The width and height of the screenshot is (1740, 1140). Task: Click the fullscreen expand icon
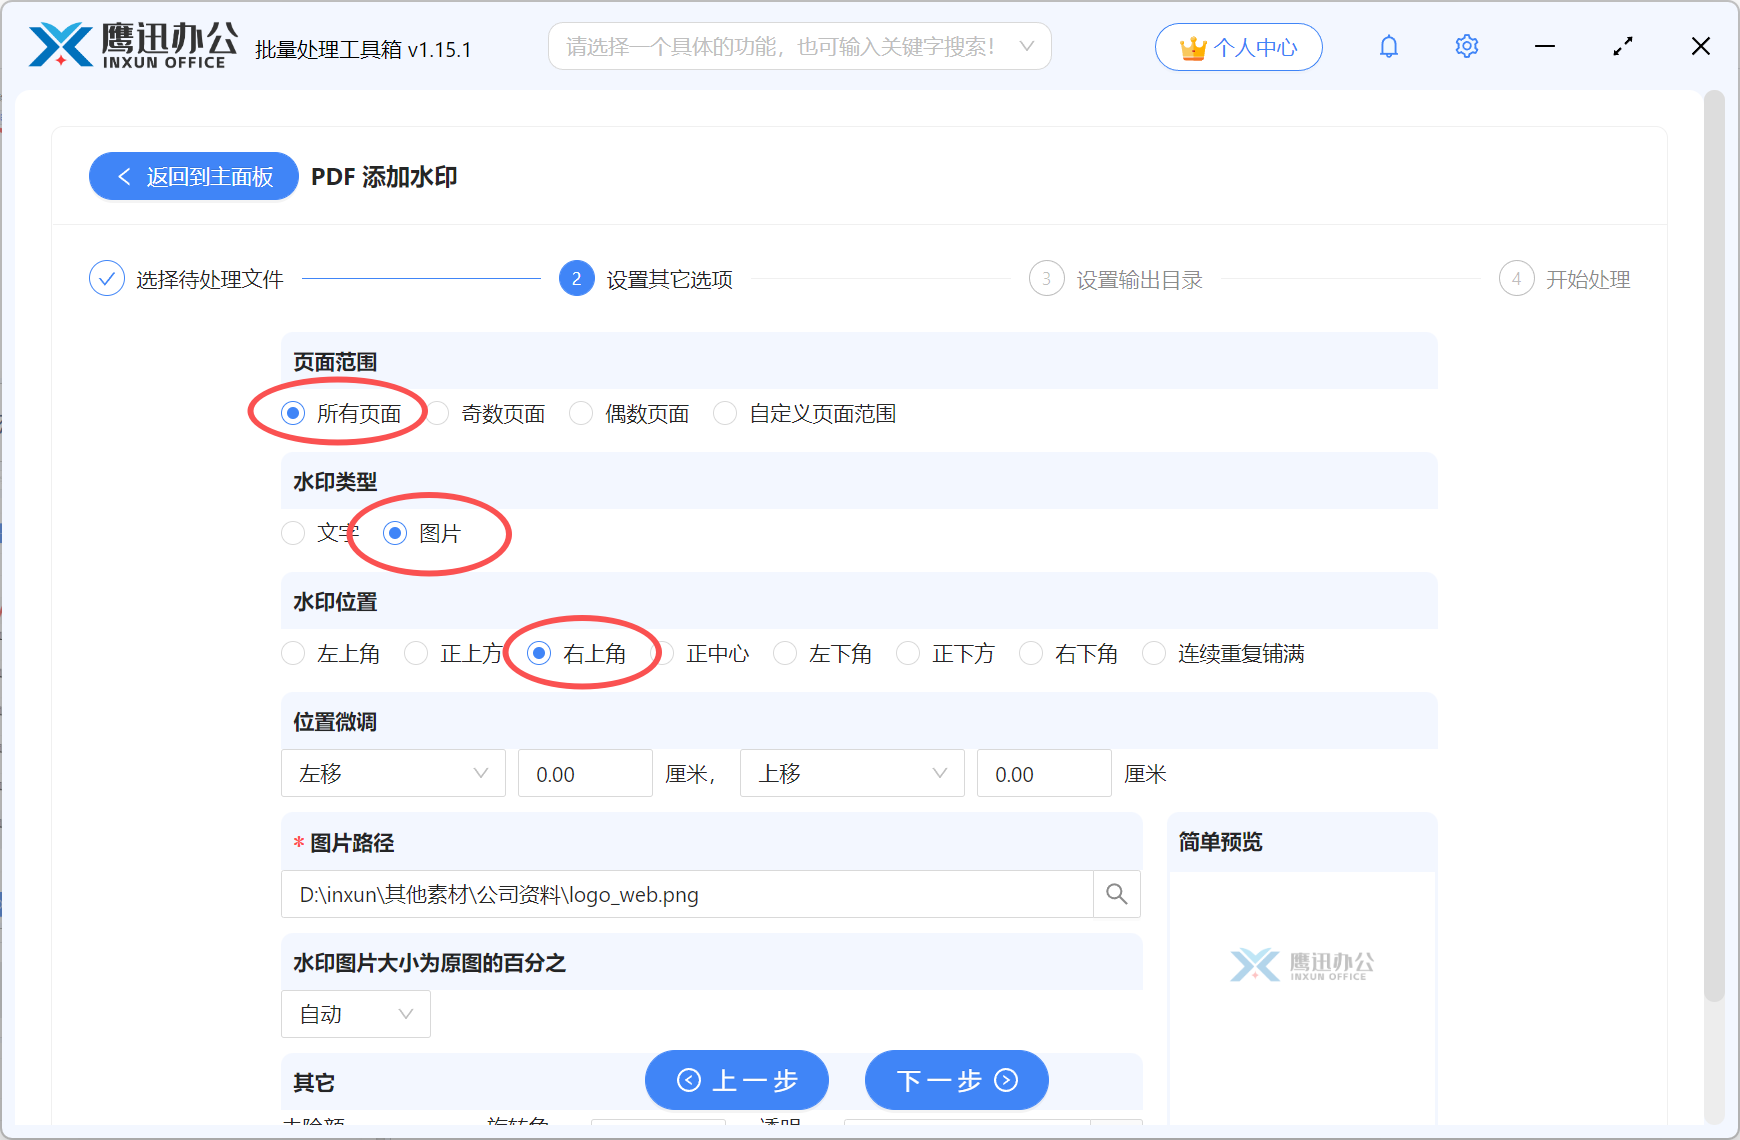[1623, 46]
